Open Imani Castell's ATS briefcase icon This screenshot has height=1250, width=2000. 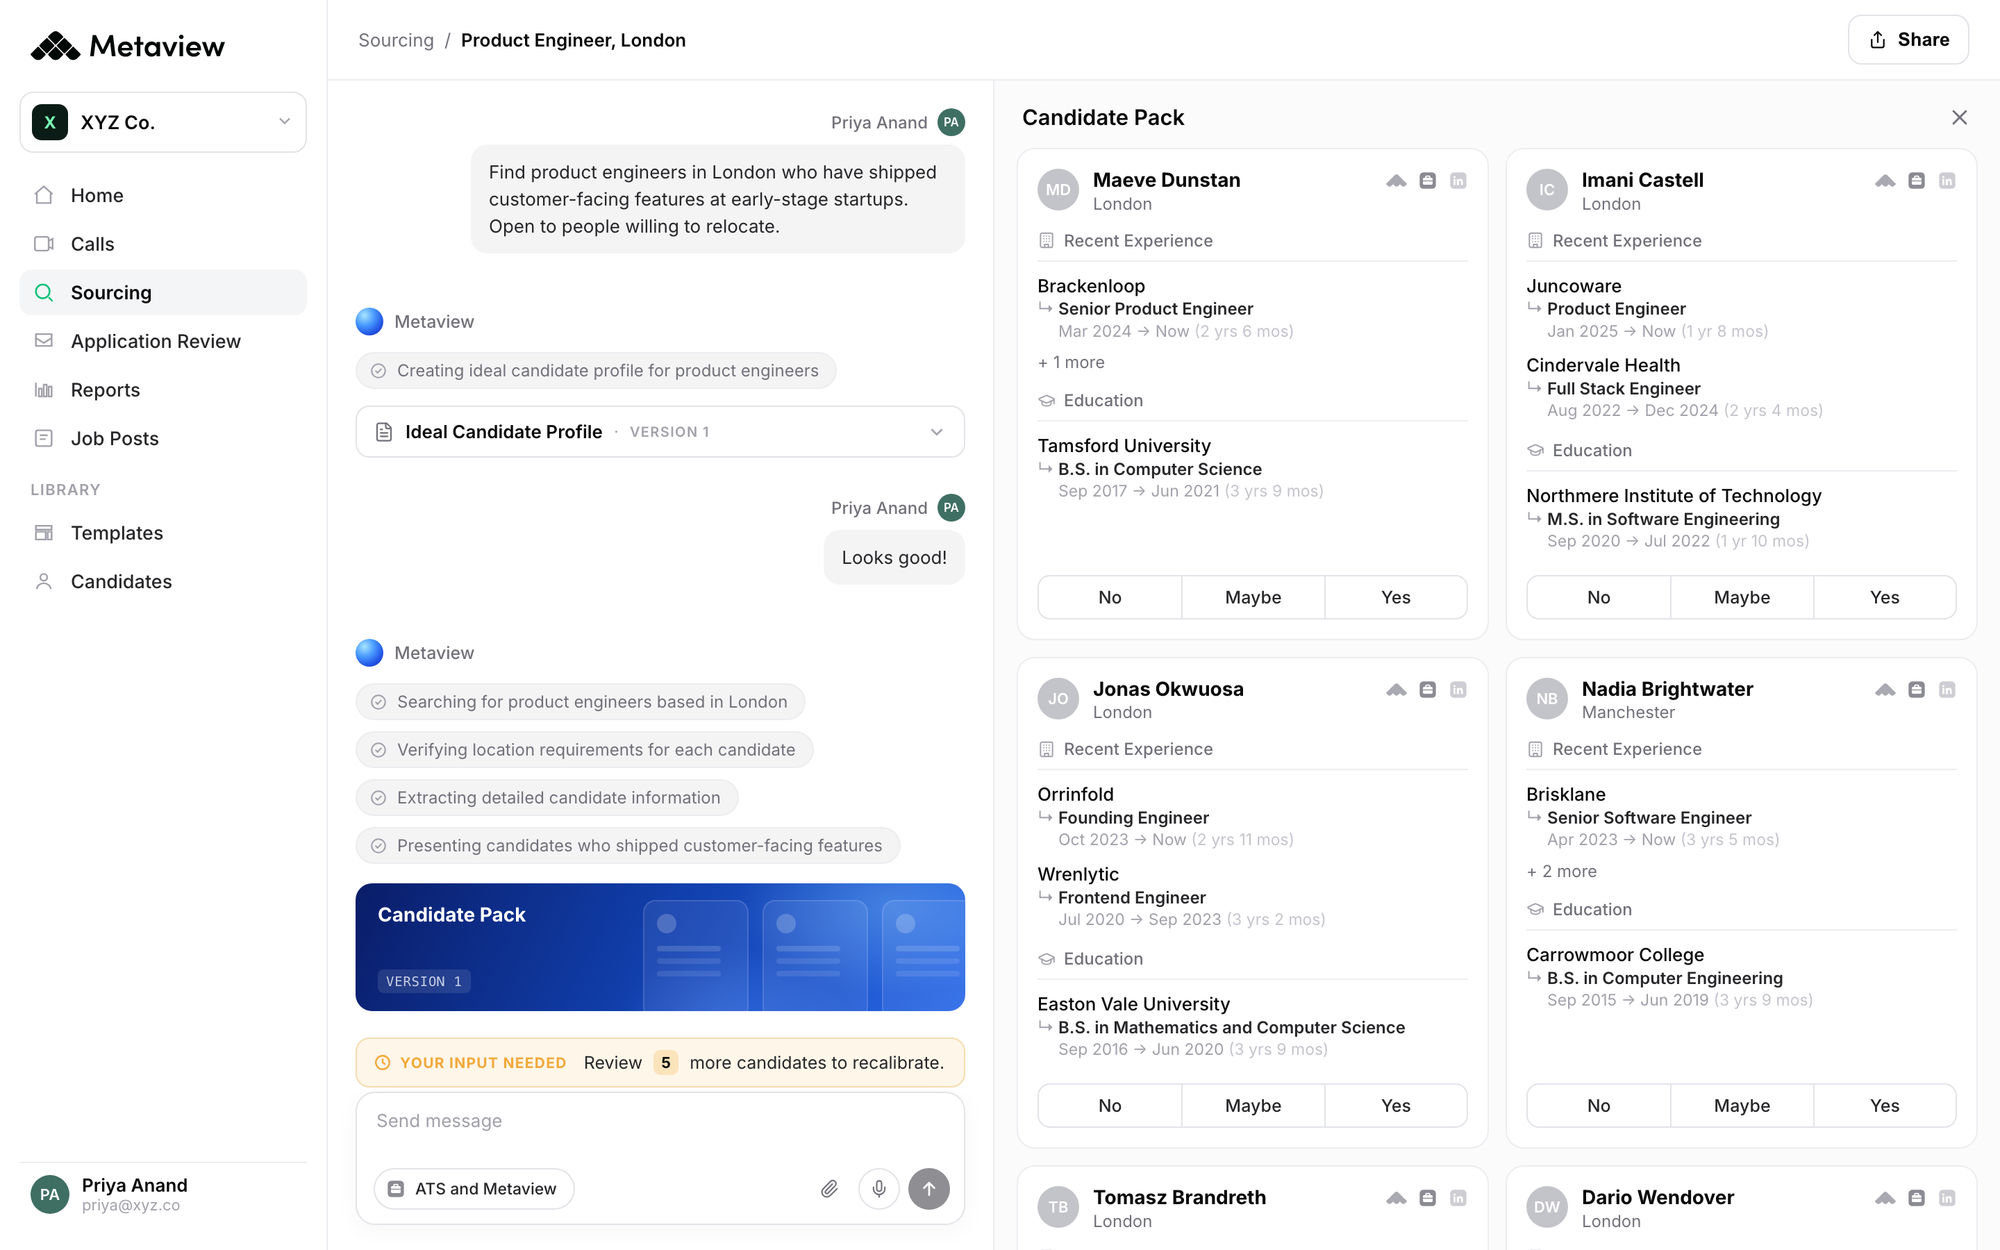pos(1917,181)
